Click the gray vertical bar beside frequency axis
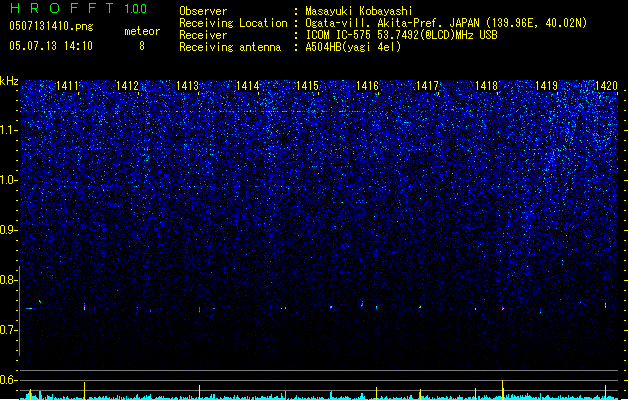The image size is (629, 400). [x=19, y=311]
